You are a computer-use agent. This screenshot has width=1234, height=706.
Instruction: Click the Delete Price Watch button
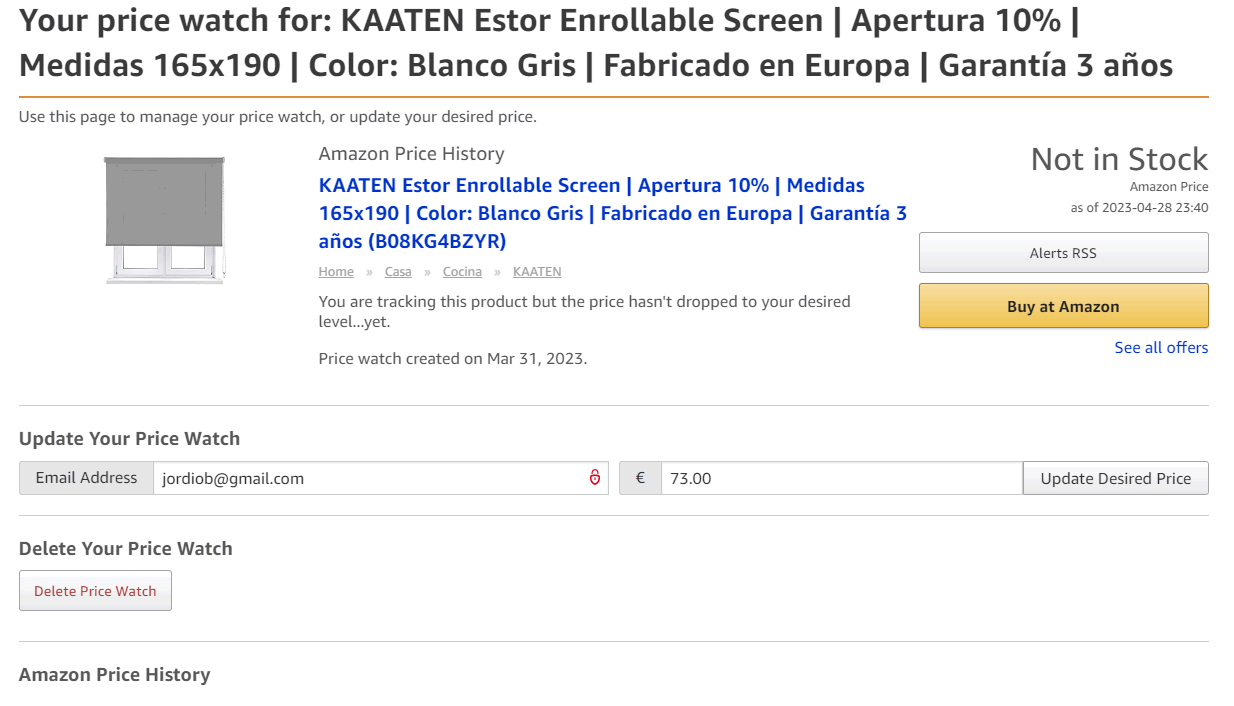pos(95,591)
